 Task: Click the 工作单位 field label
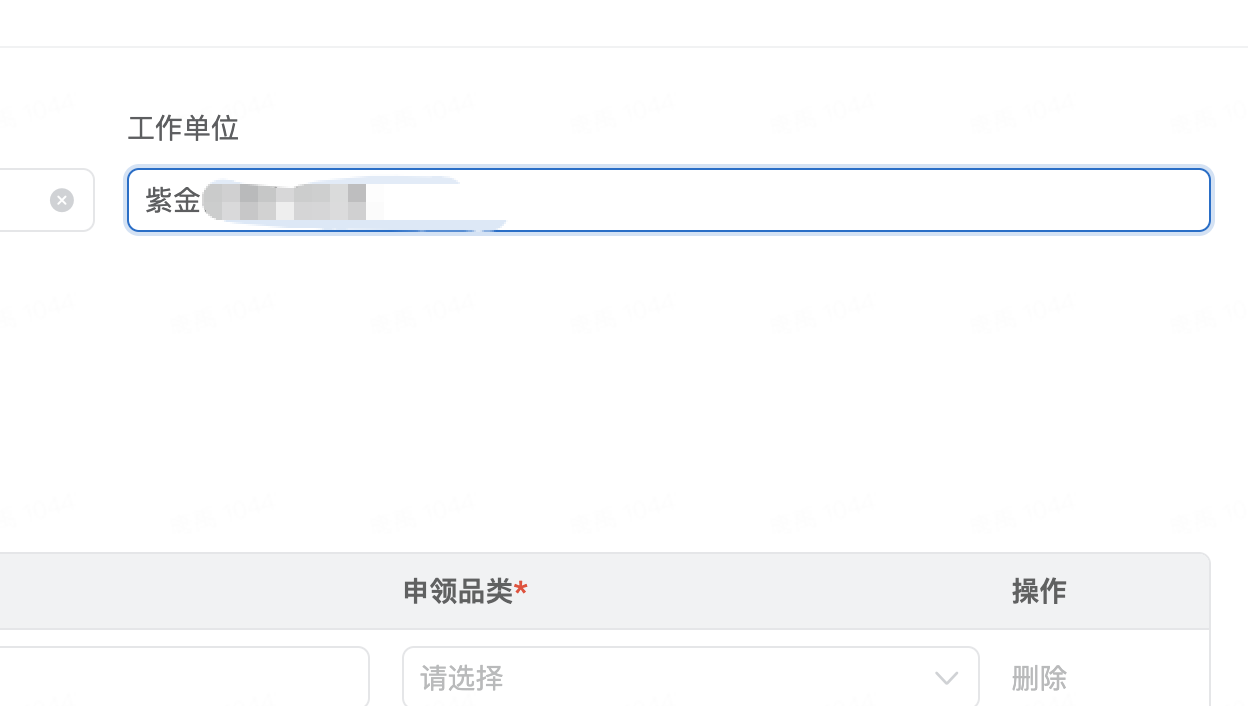183,128
